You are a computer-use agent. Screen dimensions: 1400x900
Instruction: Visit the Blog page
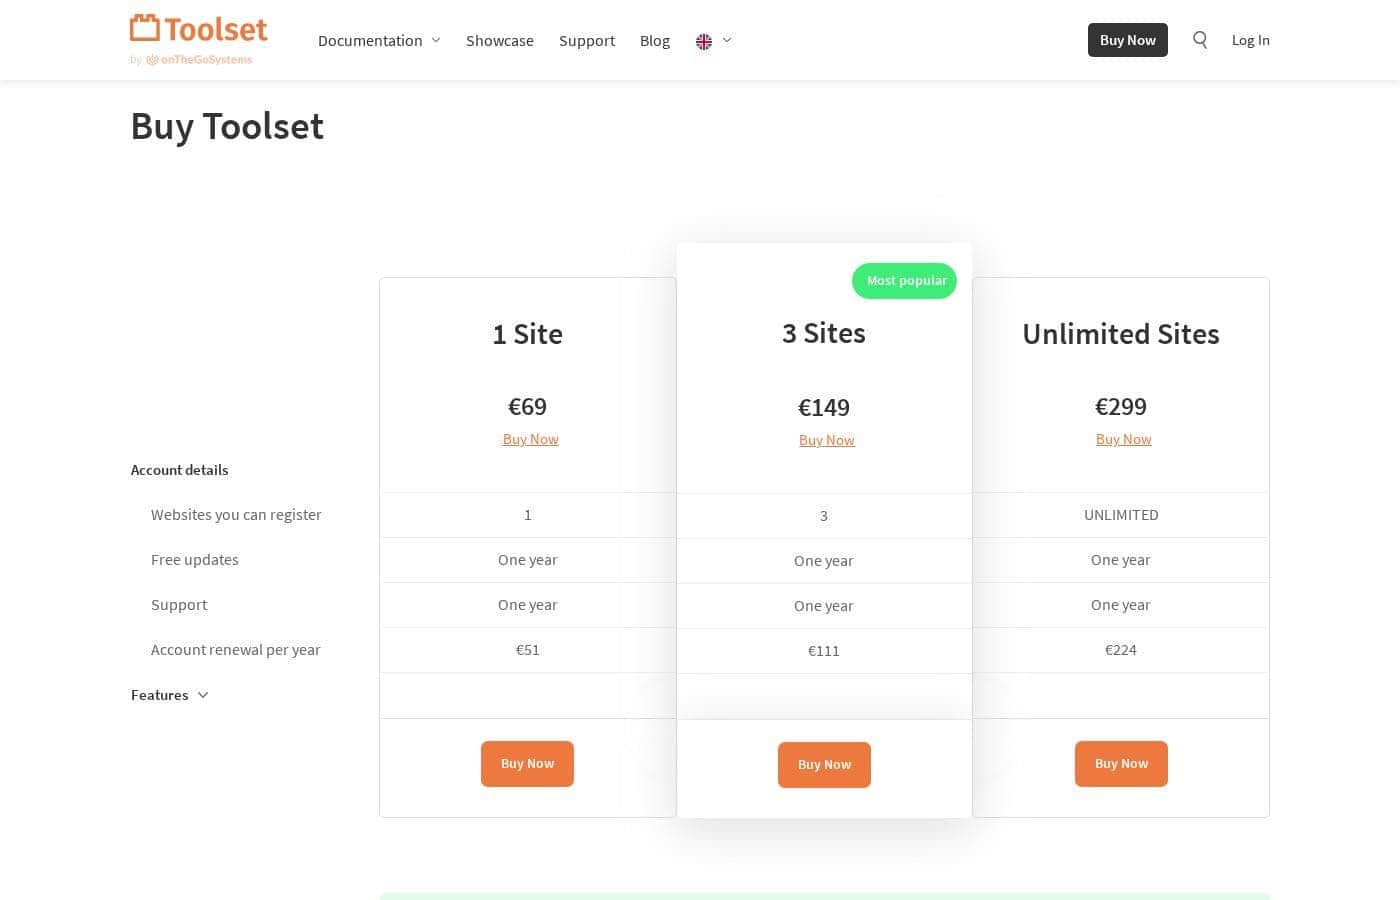tap(655, 41)
